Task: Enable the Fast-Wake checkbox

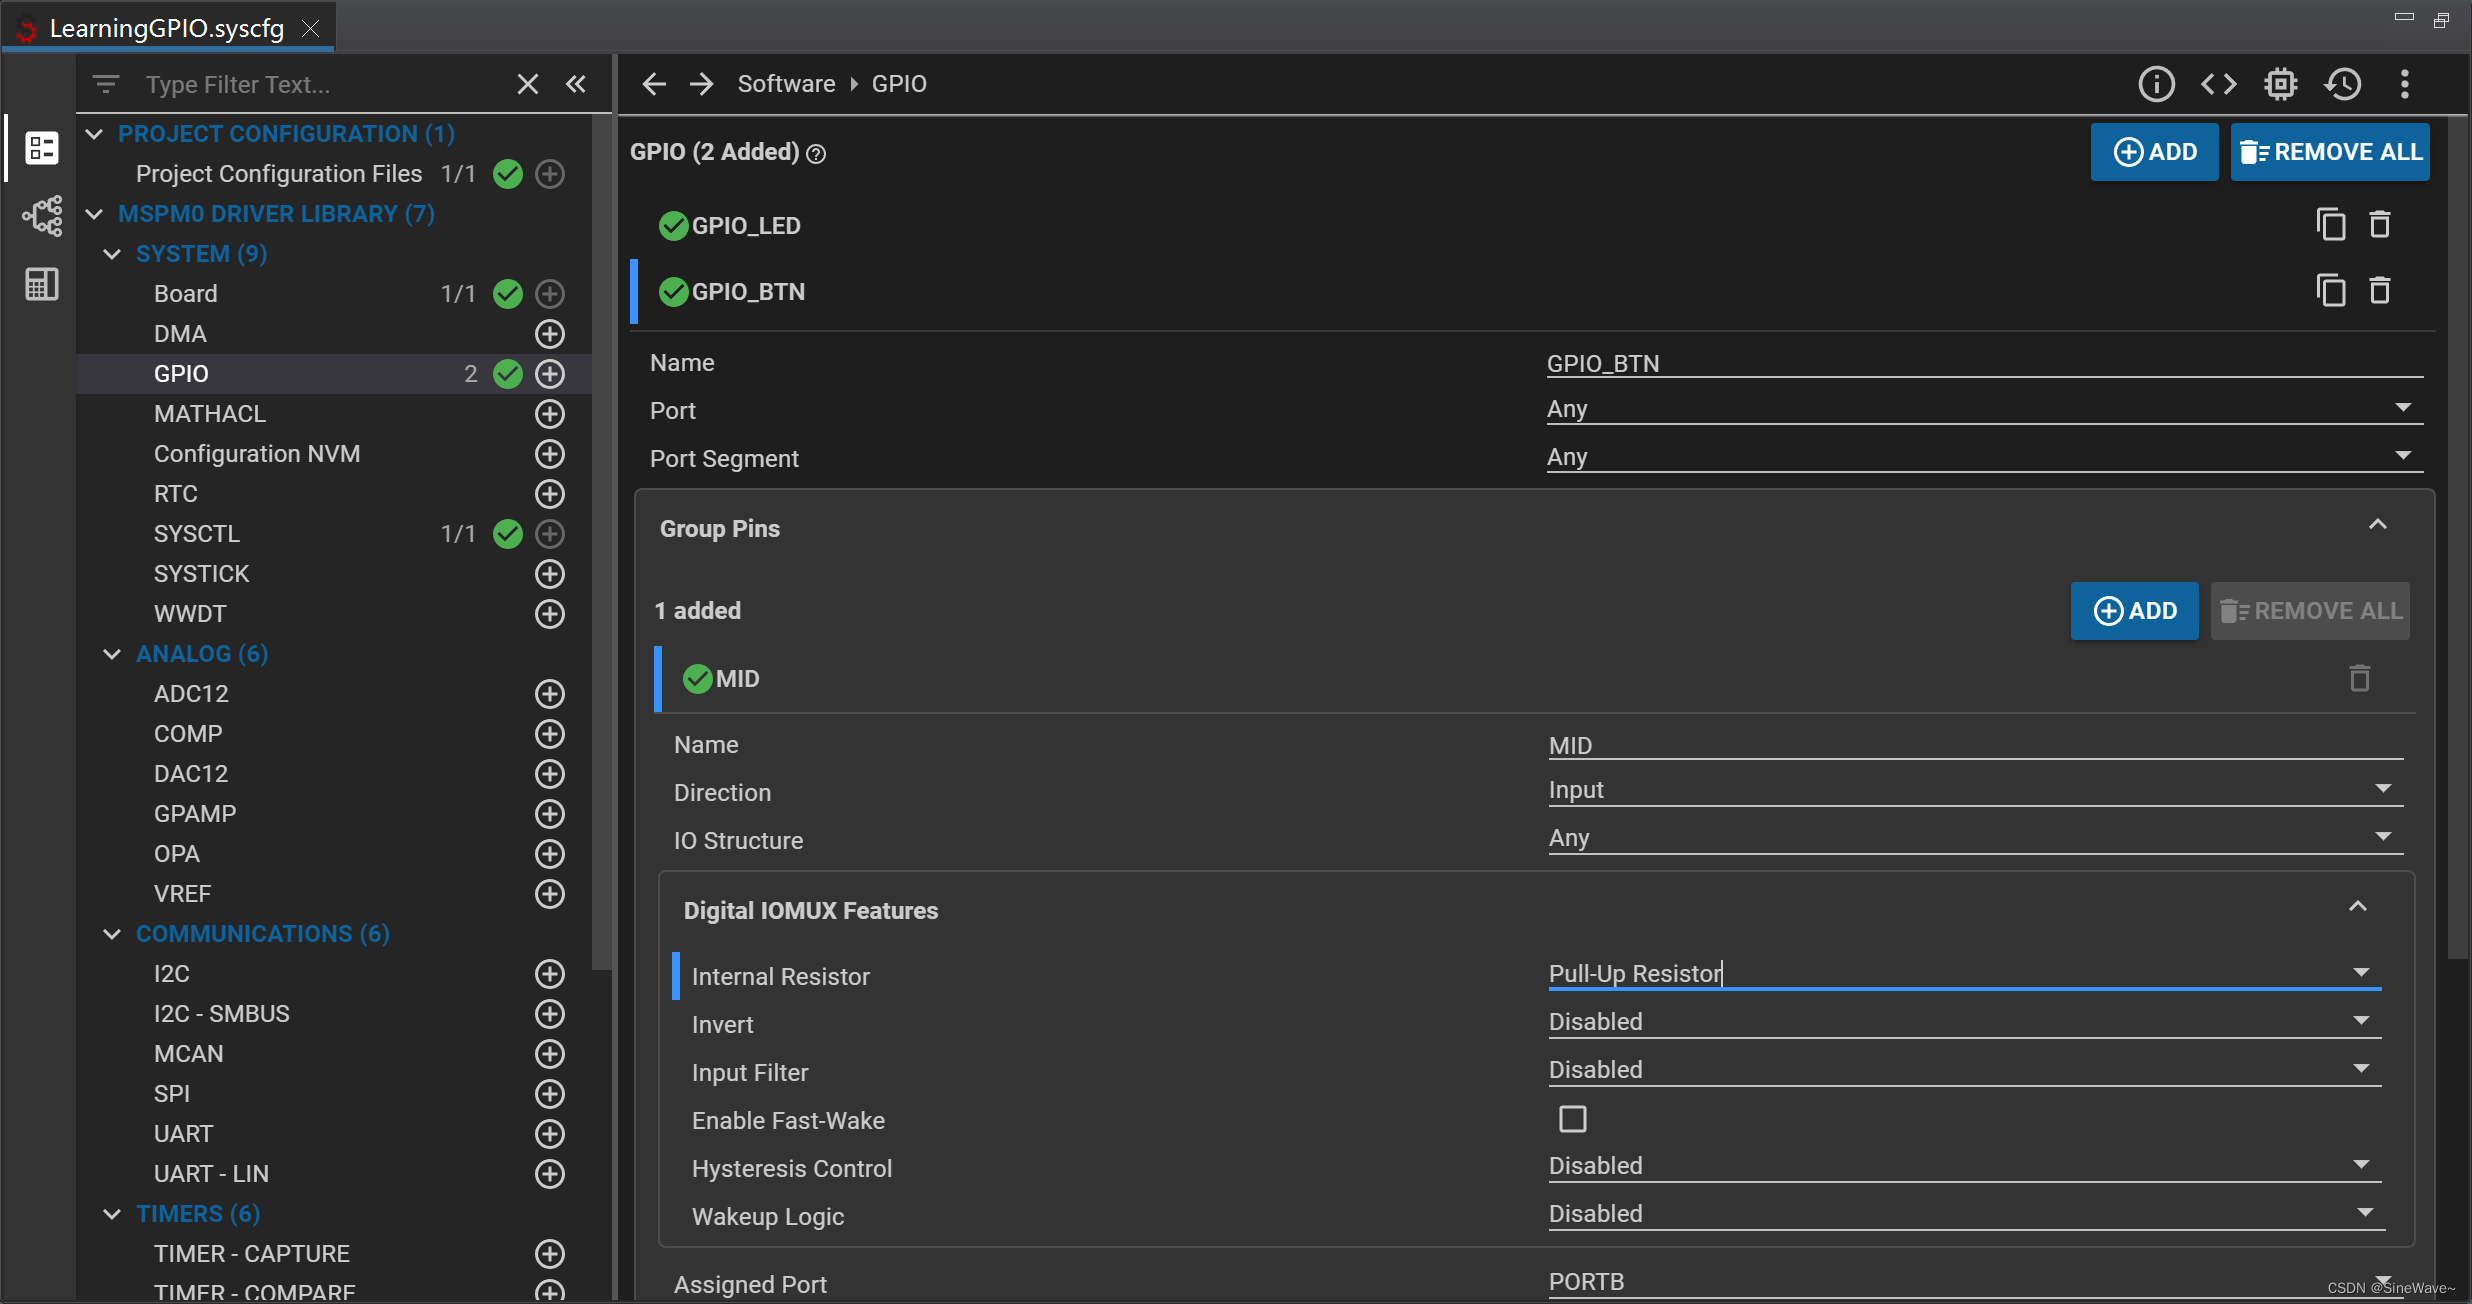Action: pyautogui.click(x=1572, y=1119)
